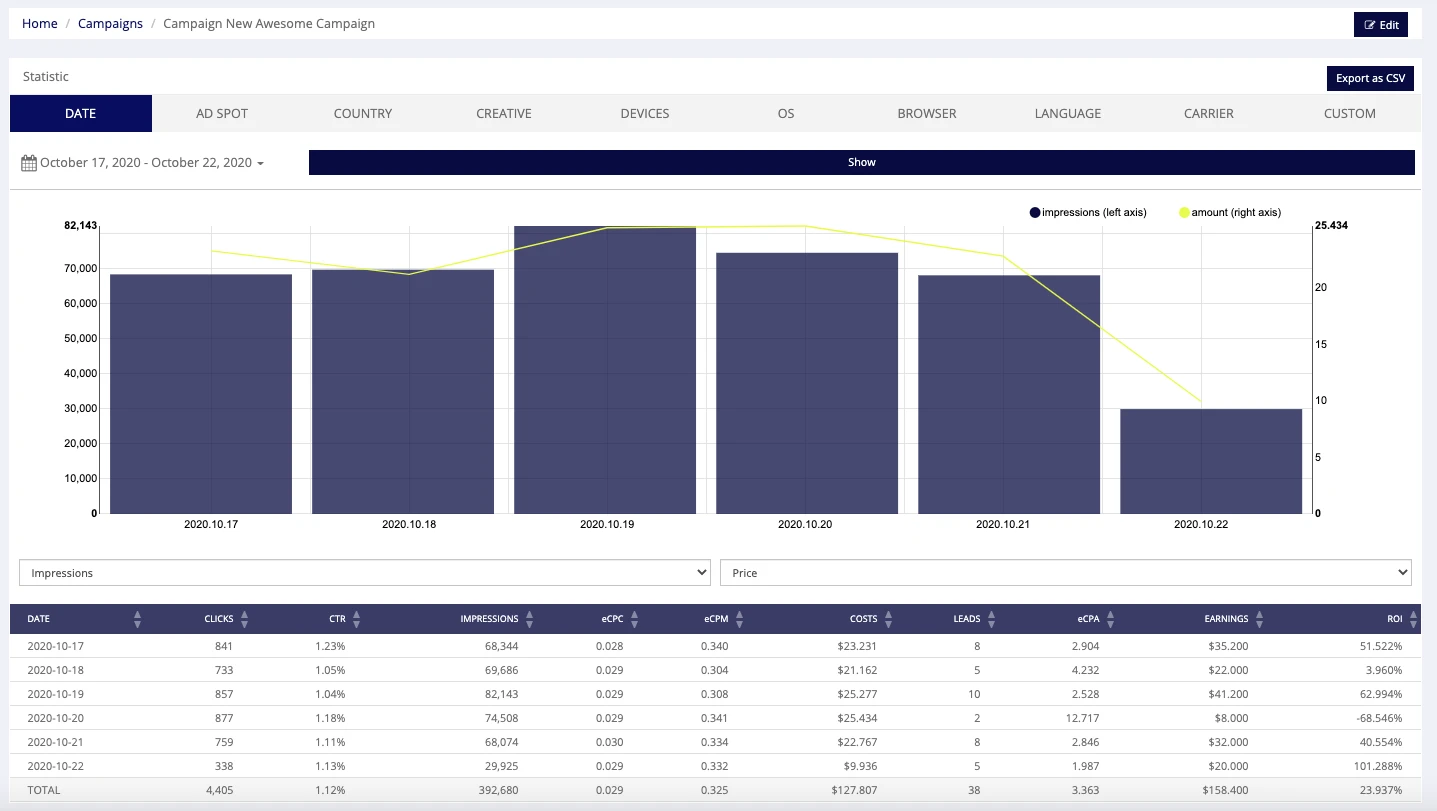
Task: Switch to the COUNTRY tab
Action: [363, 113]
